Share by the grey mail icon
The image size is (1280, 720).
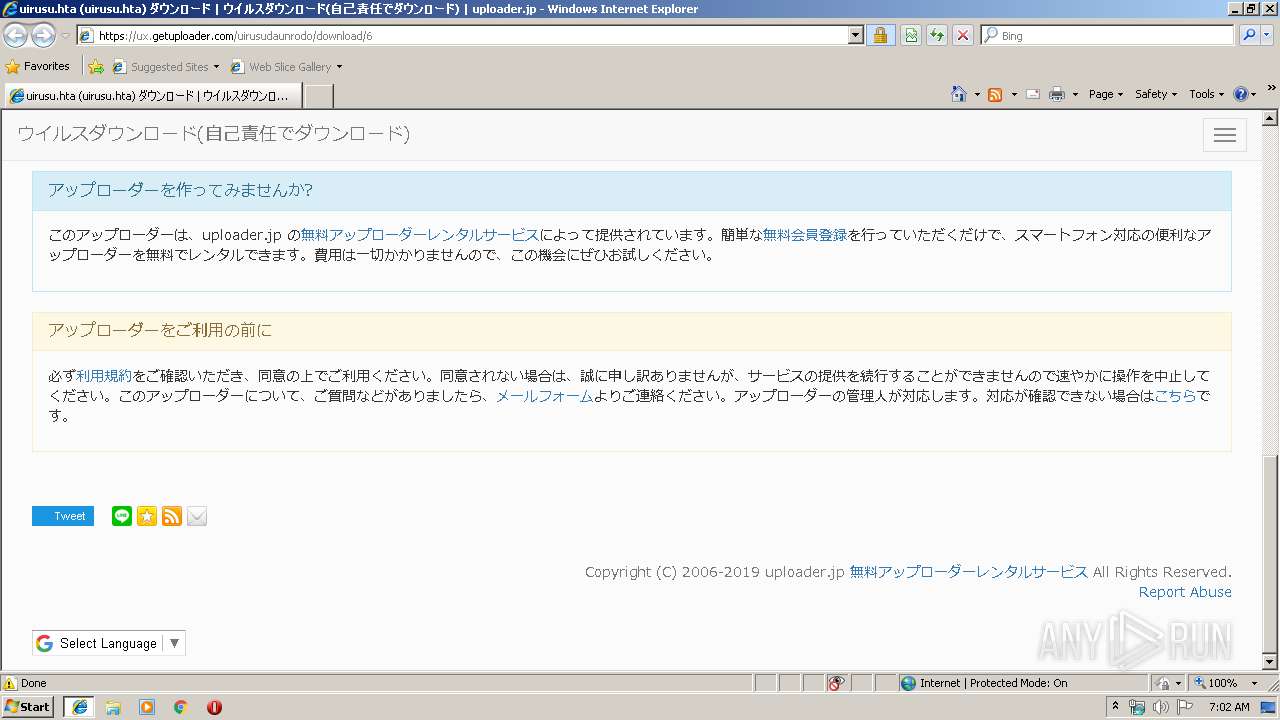[x=197, y=516]
